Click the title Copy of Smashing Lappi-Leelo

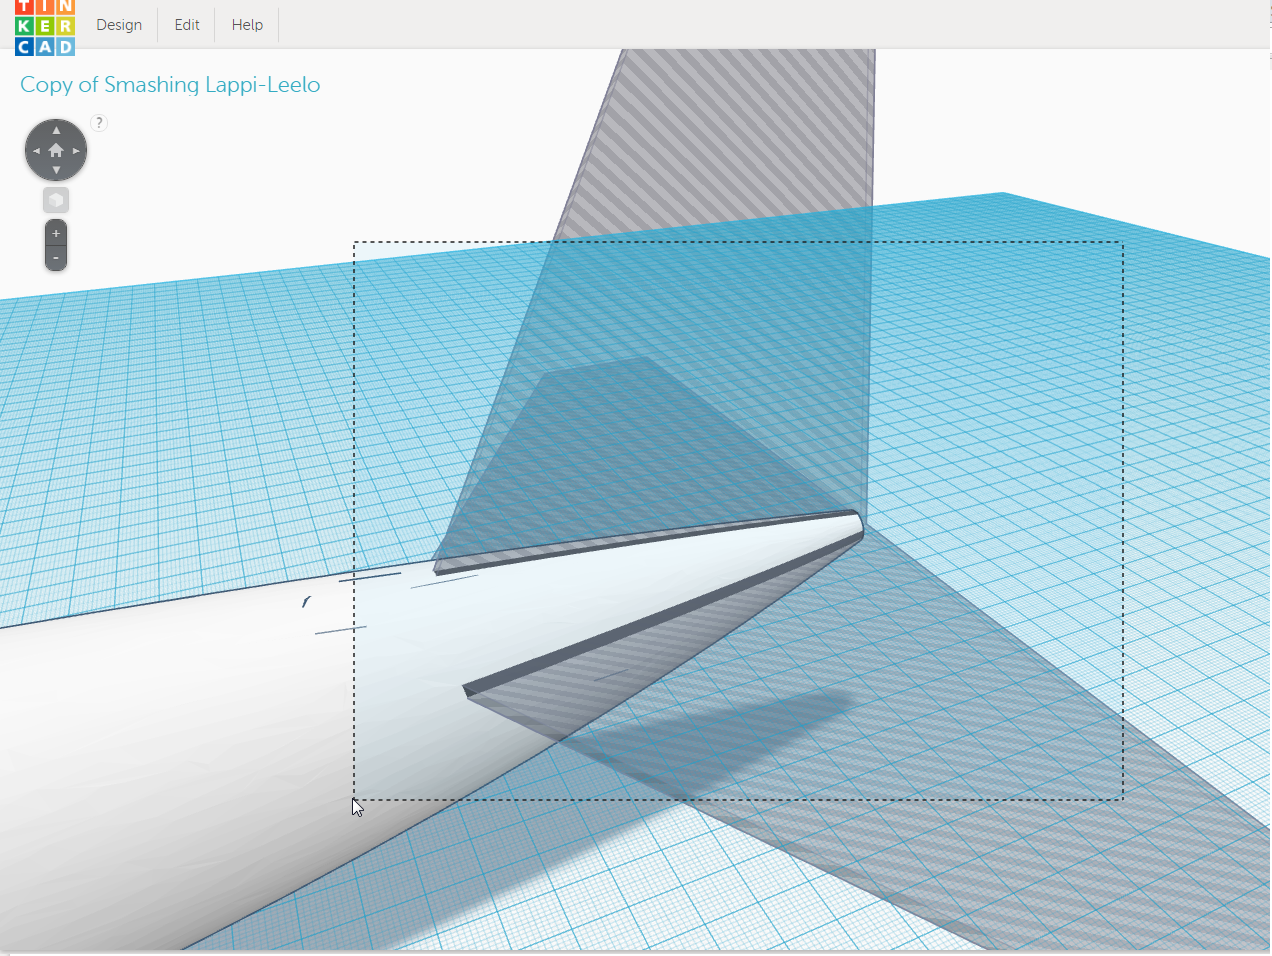(170, 85)
